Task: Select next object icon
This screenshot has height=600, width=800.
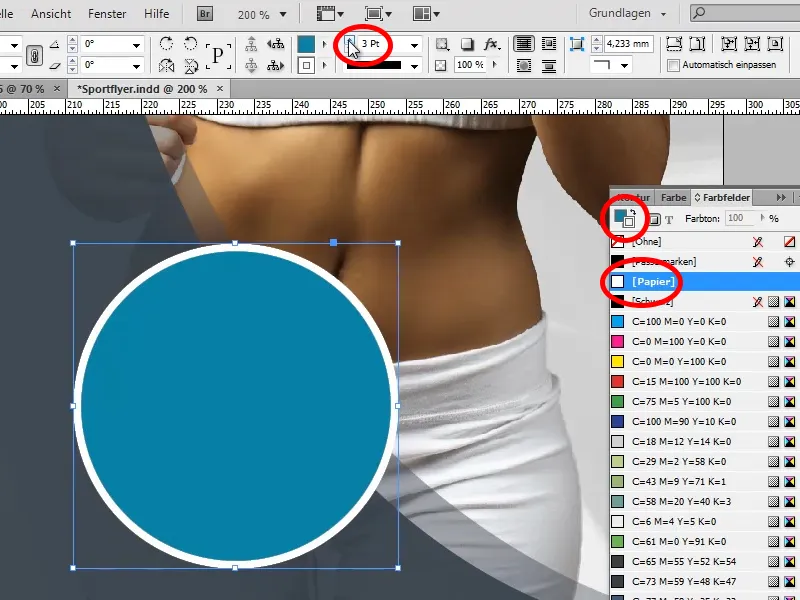Action: click(276, 66)
